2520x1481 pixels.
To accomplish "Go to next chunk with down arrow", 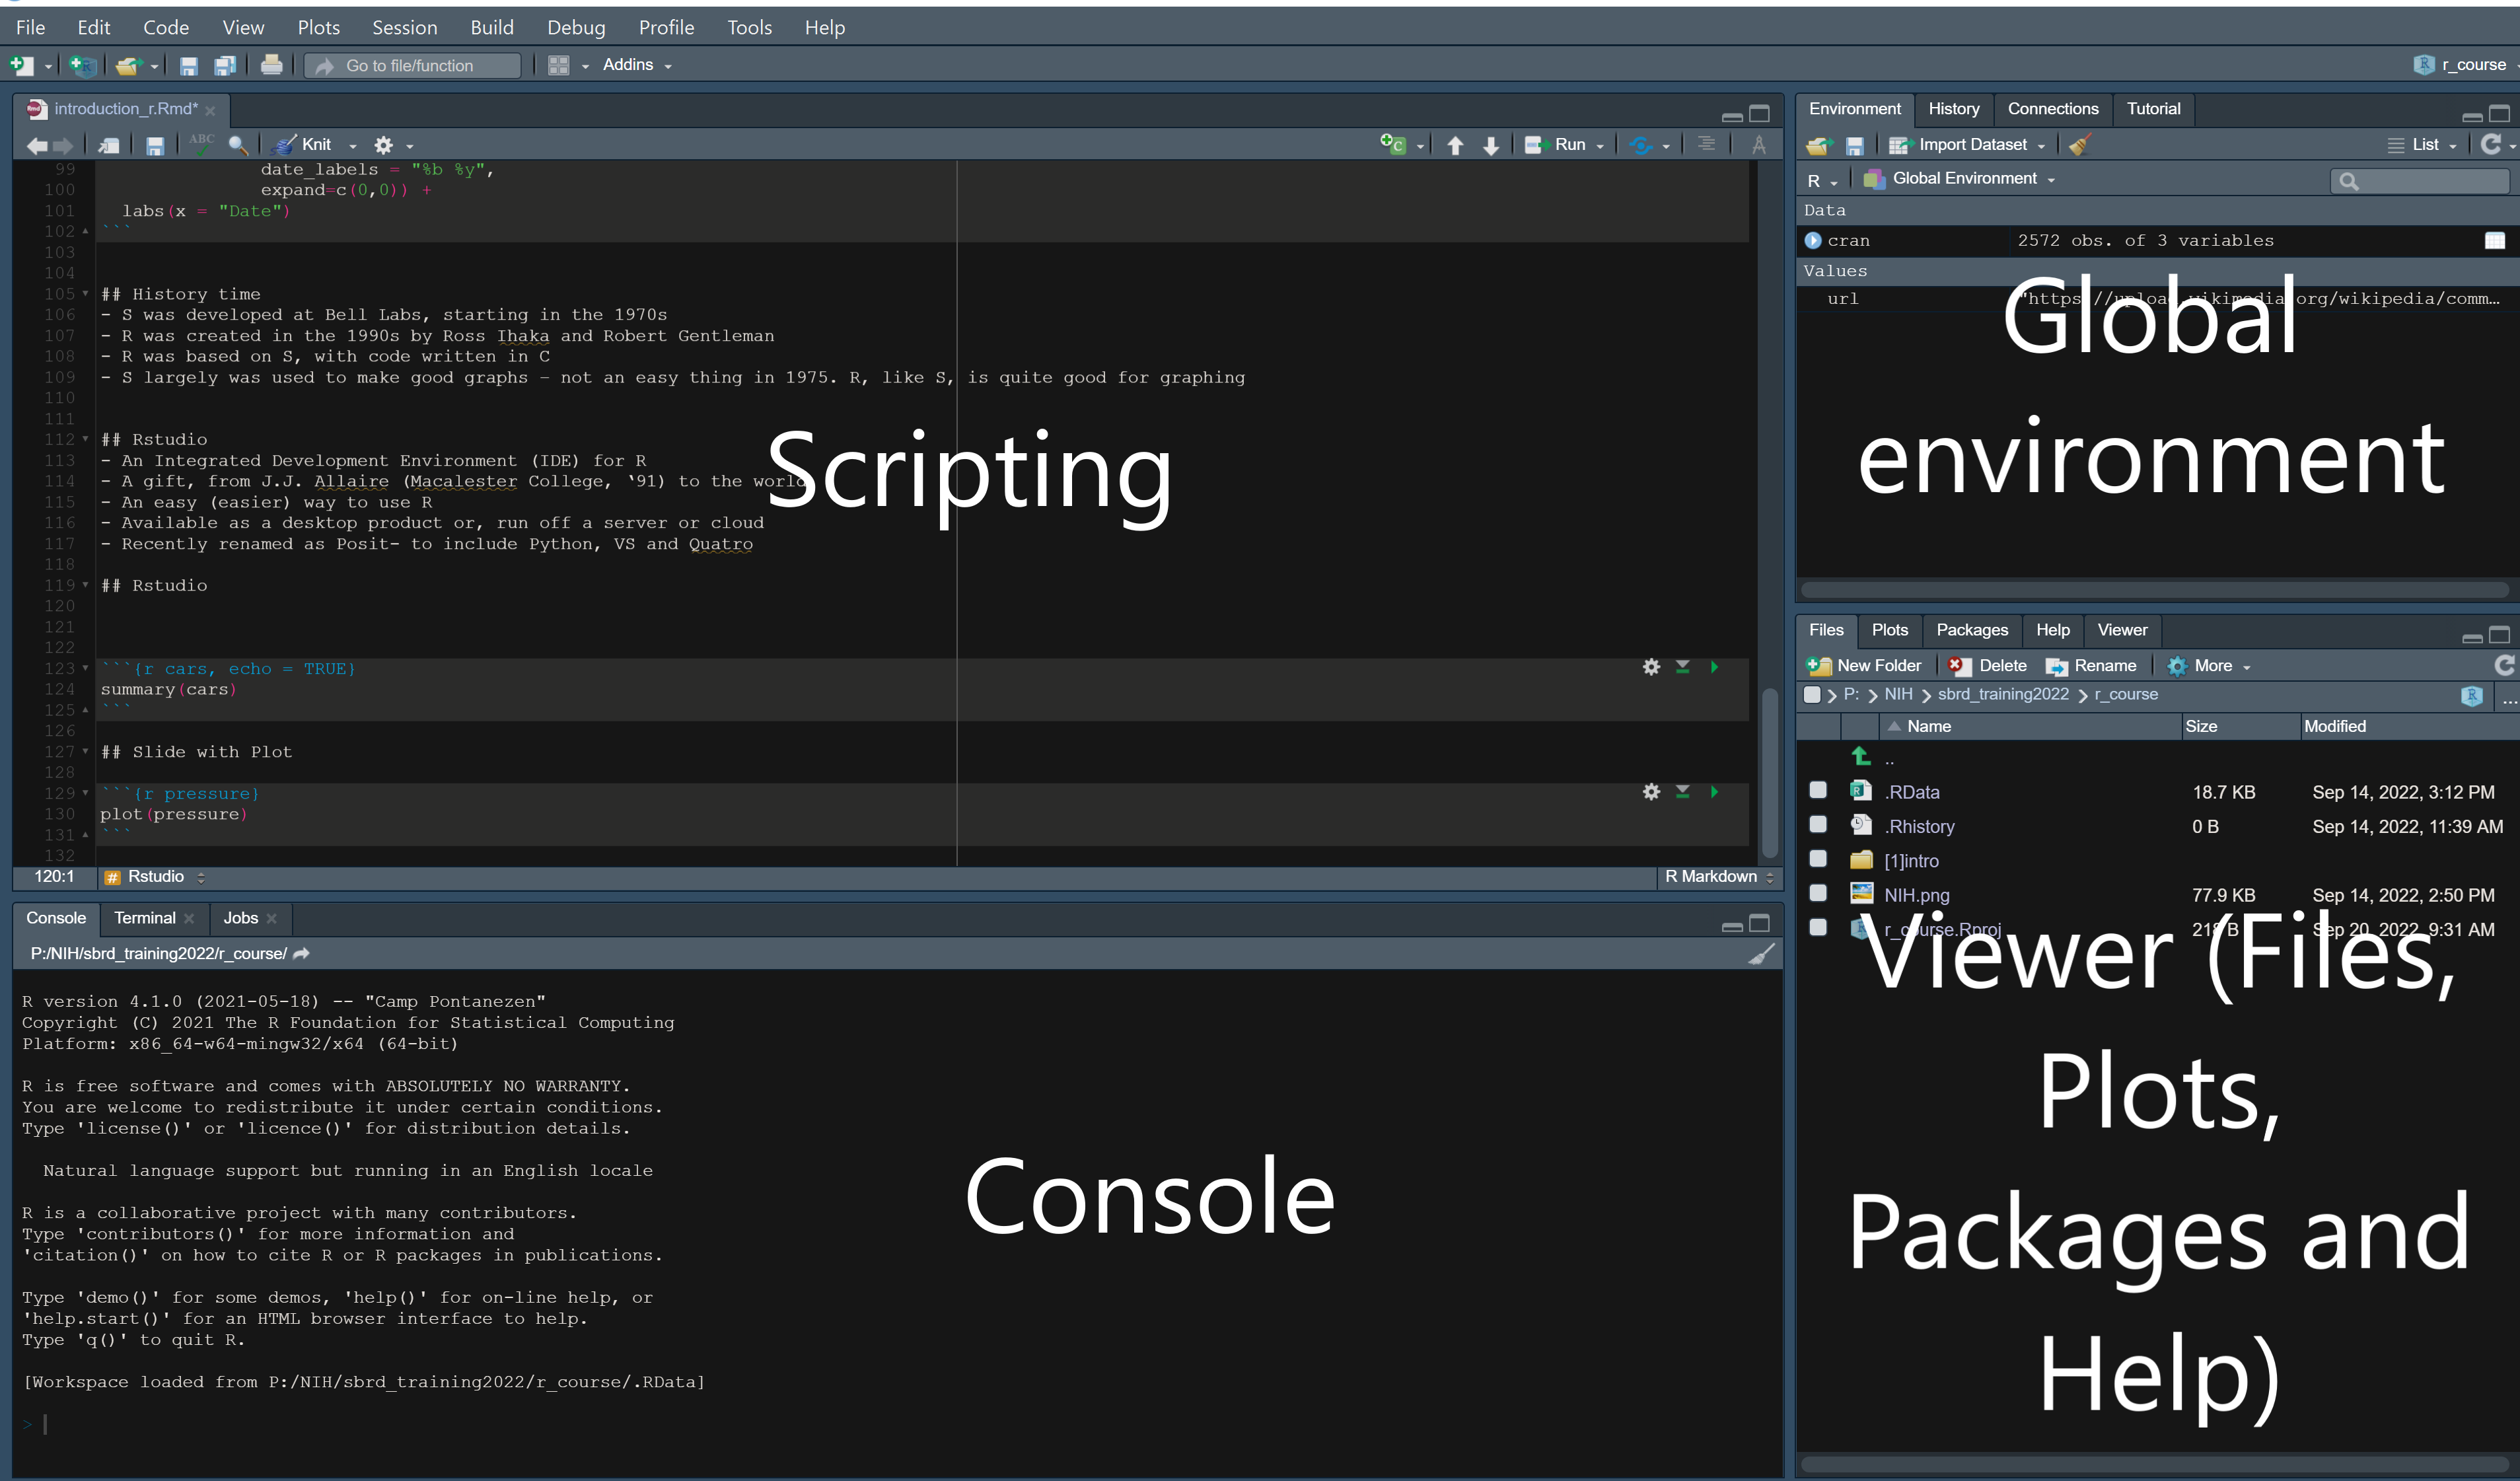I will pyautogui.click(x=1491, y=146).
